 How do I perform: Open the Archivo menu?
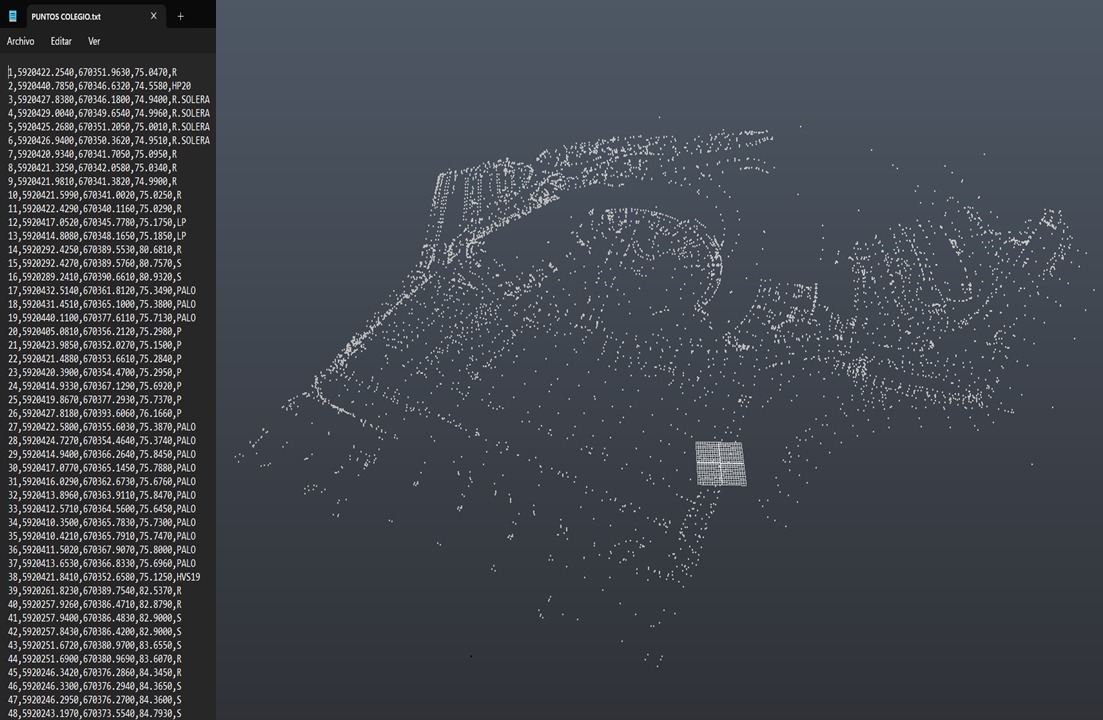coord(20,41)
